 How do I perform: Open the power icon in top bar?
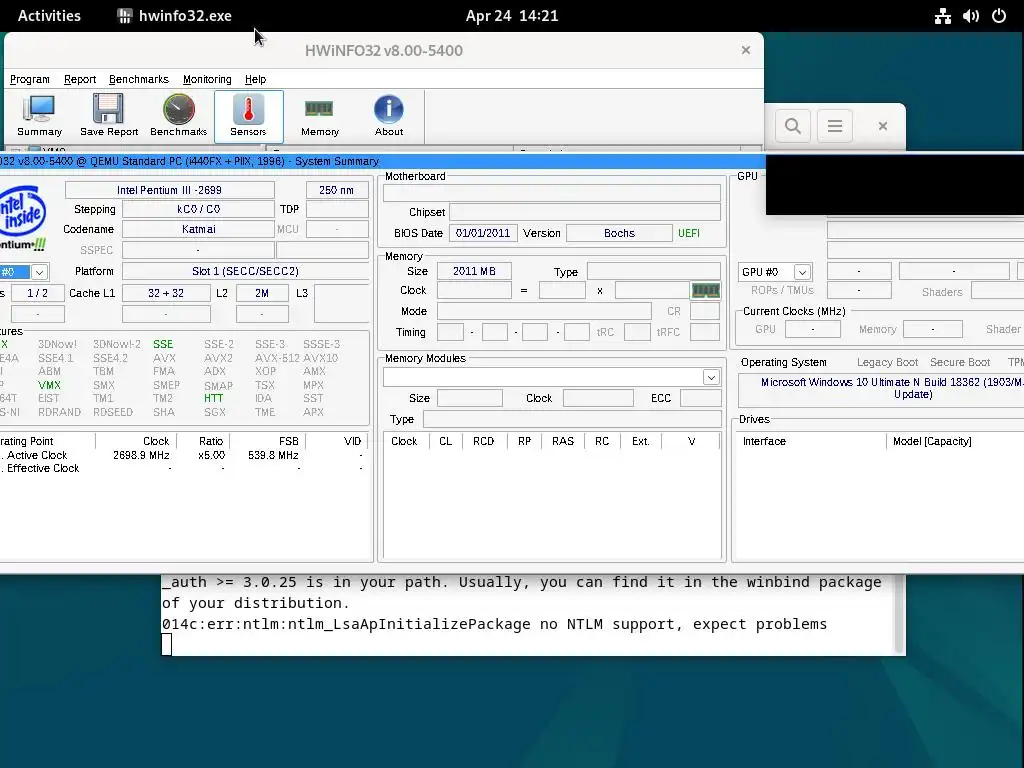click(999, 16)
